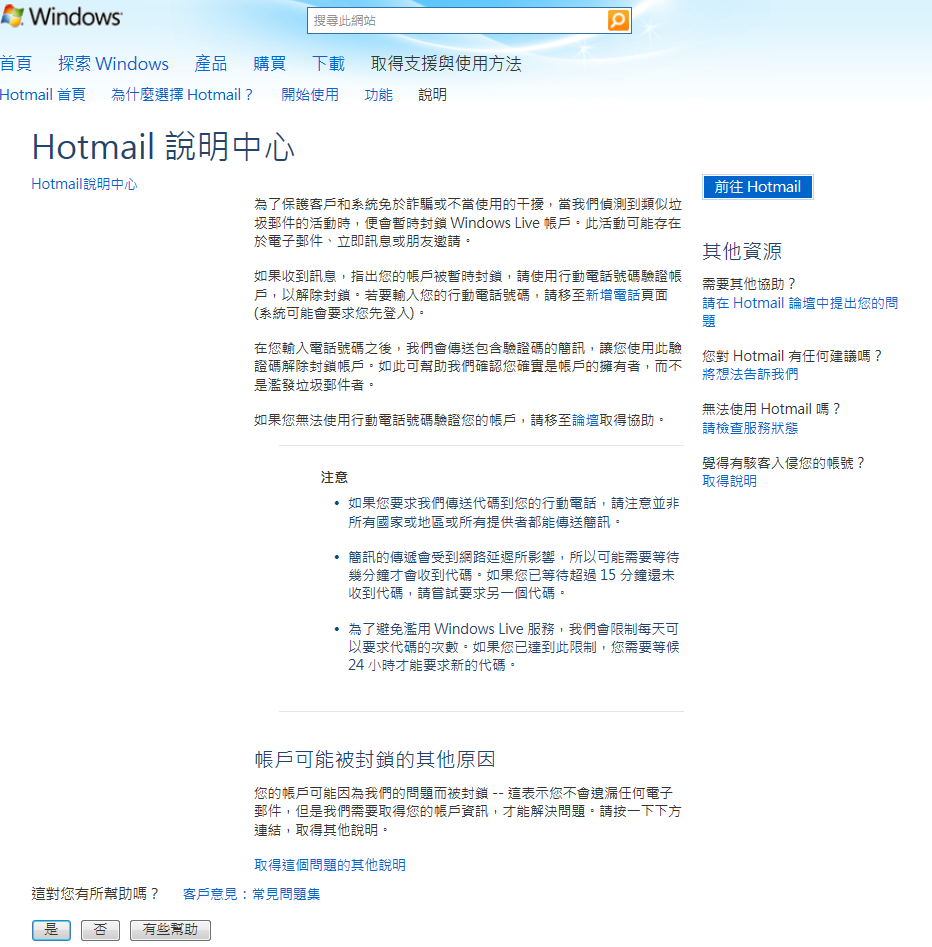Click the 否 feedback button
Screen dimensions: 932x947
pyautogui.click(x=100, y=929)
